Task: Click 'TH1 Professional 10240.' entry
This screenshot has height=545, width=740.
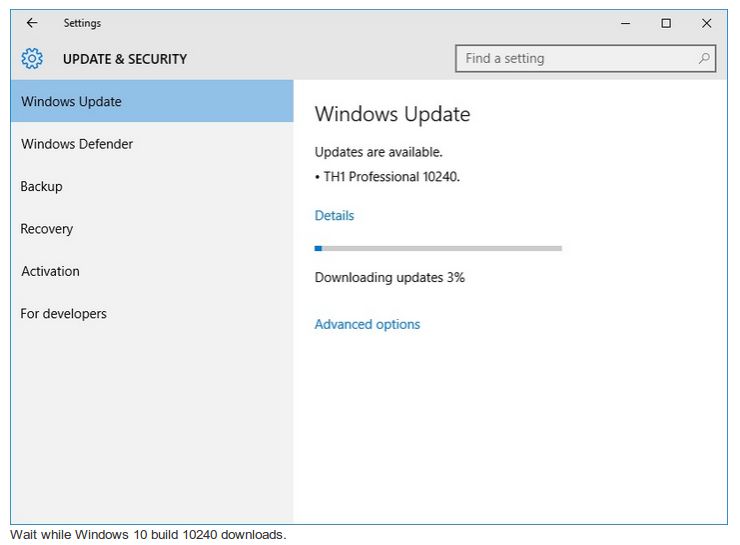Action: tap(392, 176)
